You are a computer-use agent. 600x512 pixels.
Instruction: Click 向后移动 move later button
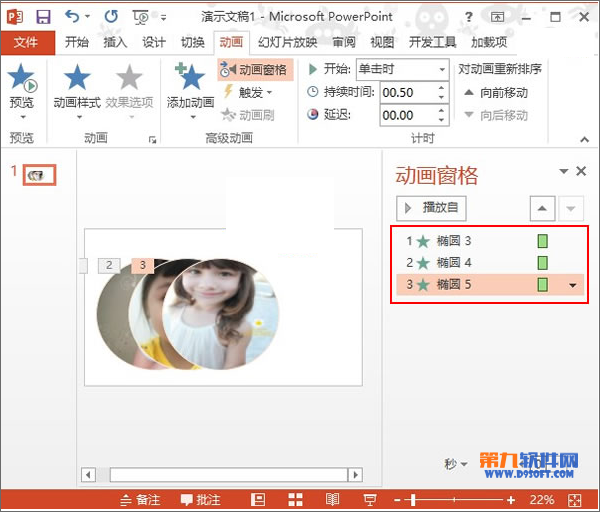point(496,115)
